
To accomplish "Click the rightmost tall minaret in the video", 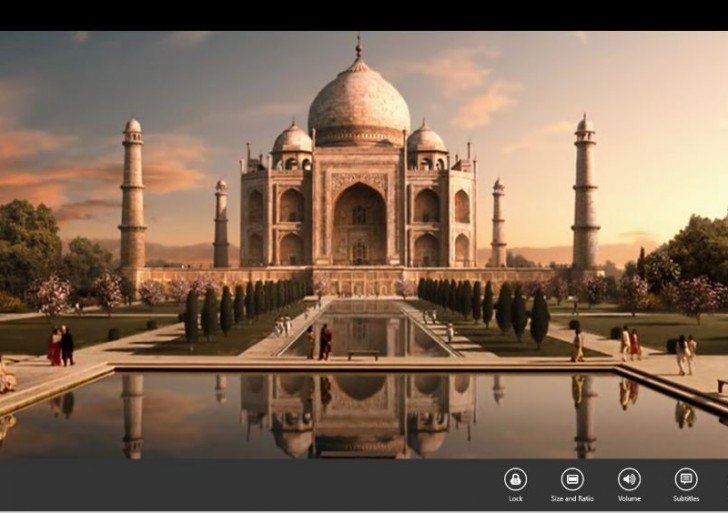I will 585,195.
